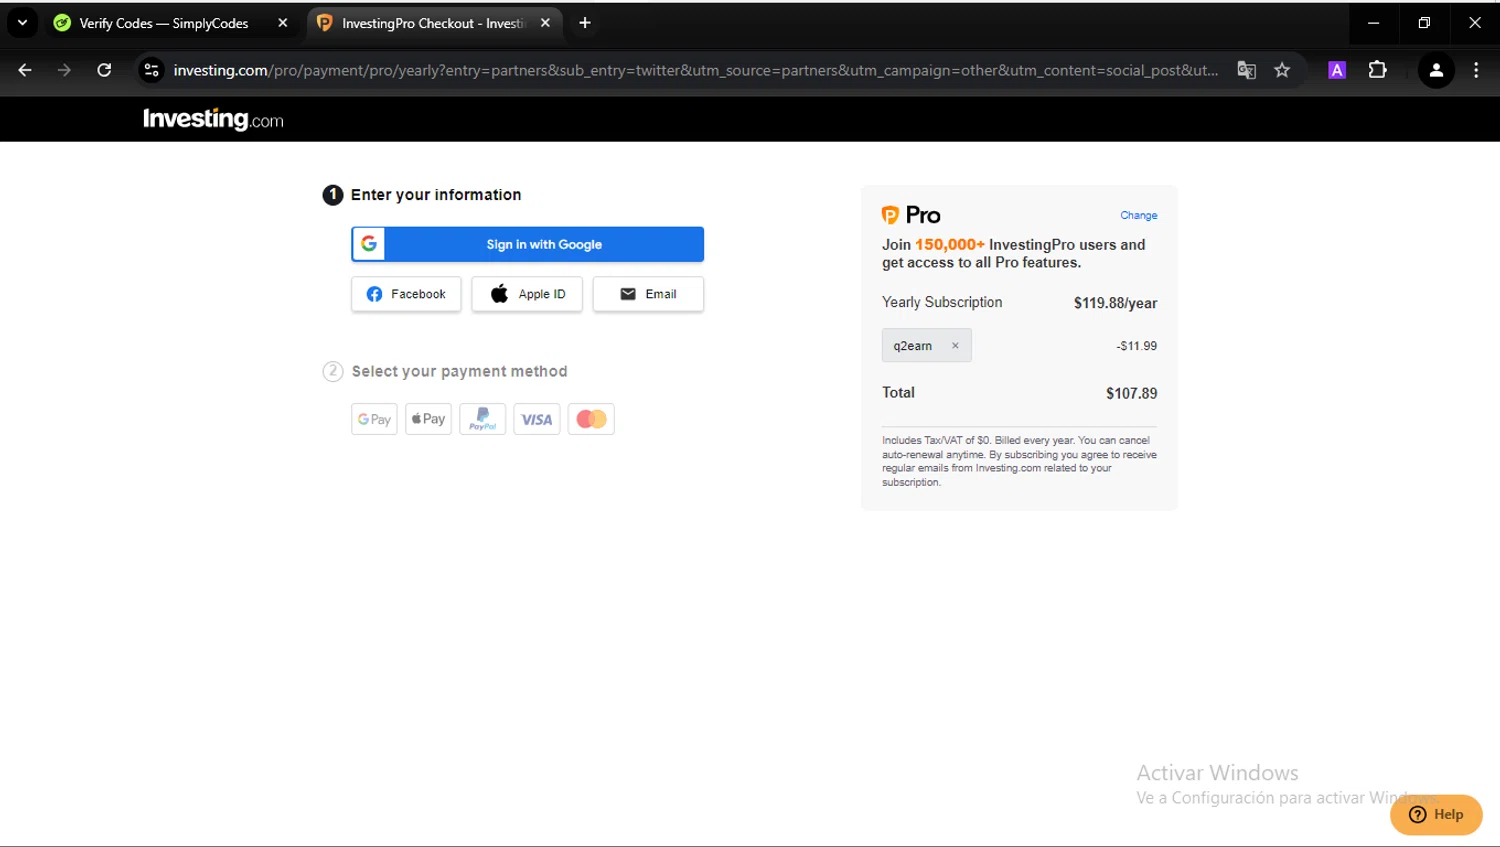The image size is (1500, 847).
Task: Select Google Pay payment method
Action: point(374,419)
